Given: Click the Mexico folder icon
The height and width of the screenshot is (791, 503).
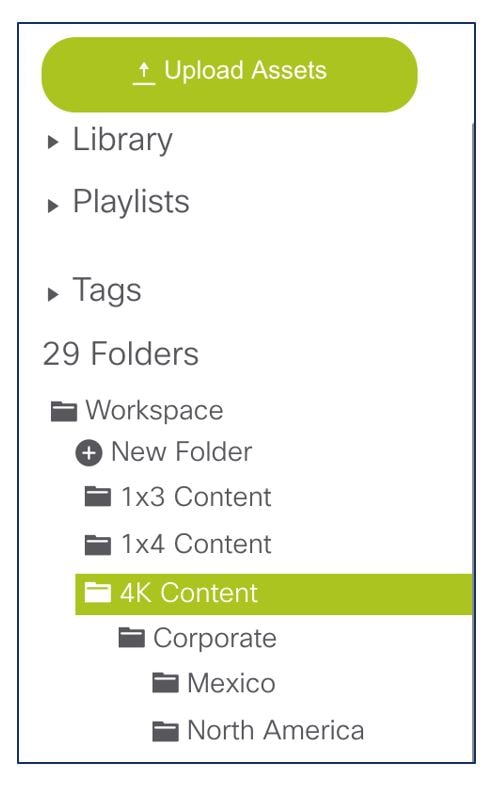Looking at the screenshot, I should 165,683.
